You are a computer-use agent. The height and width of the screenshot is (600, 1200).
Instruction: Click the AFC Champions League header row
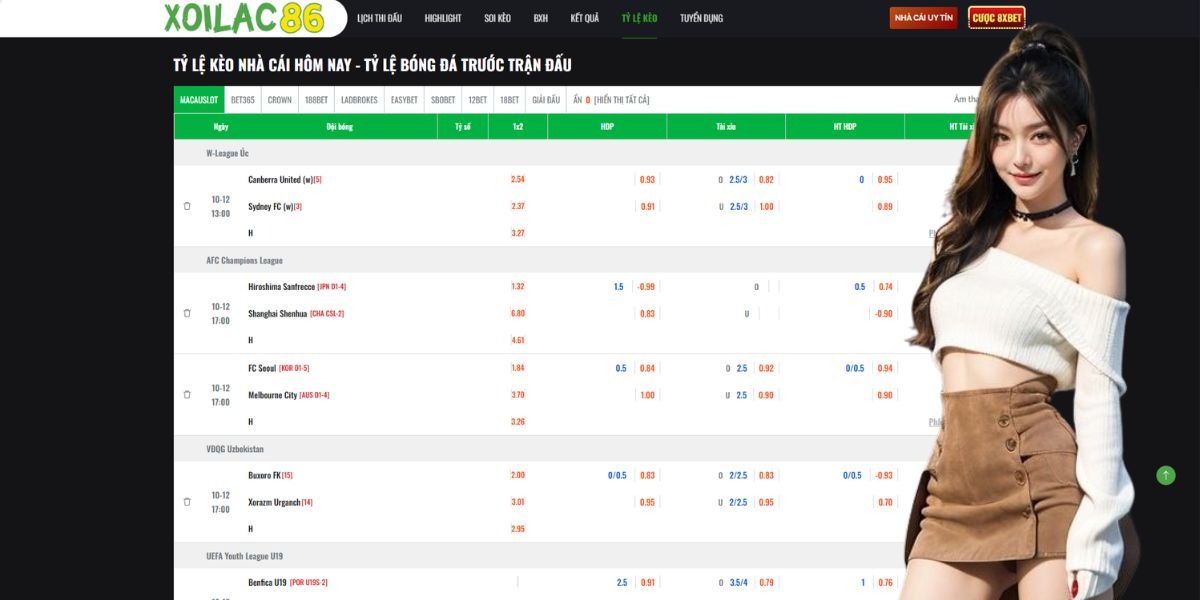245,260
